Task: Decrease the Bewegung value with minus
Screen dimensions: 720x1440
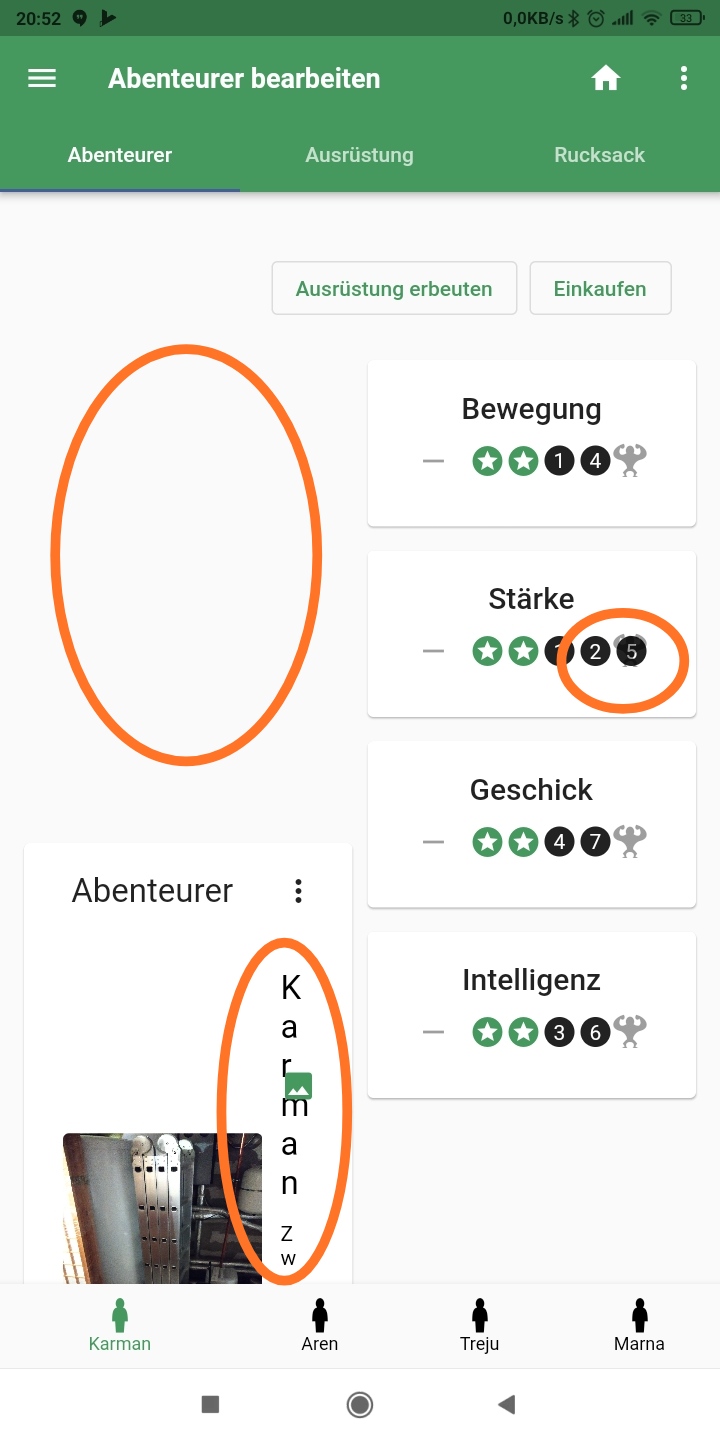Action: coord(433,461)
